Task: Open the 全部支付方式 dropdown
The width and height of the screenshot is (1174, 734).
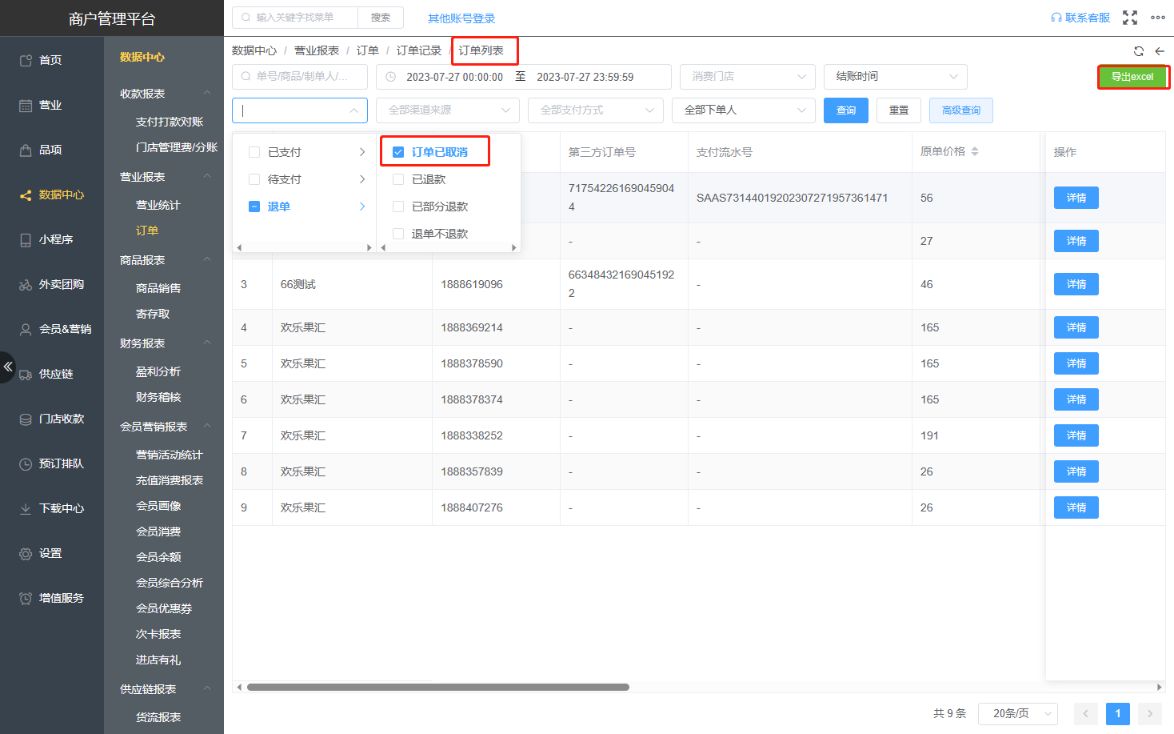Action: (596, 110)
